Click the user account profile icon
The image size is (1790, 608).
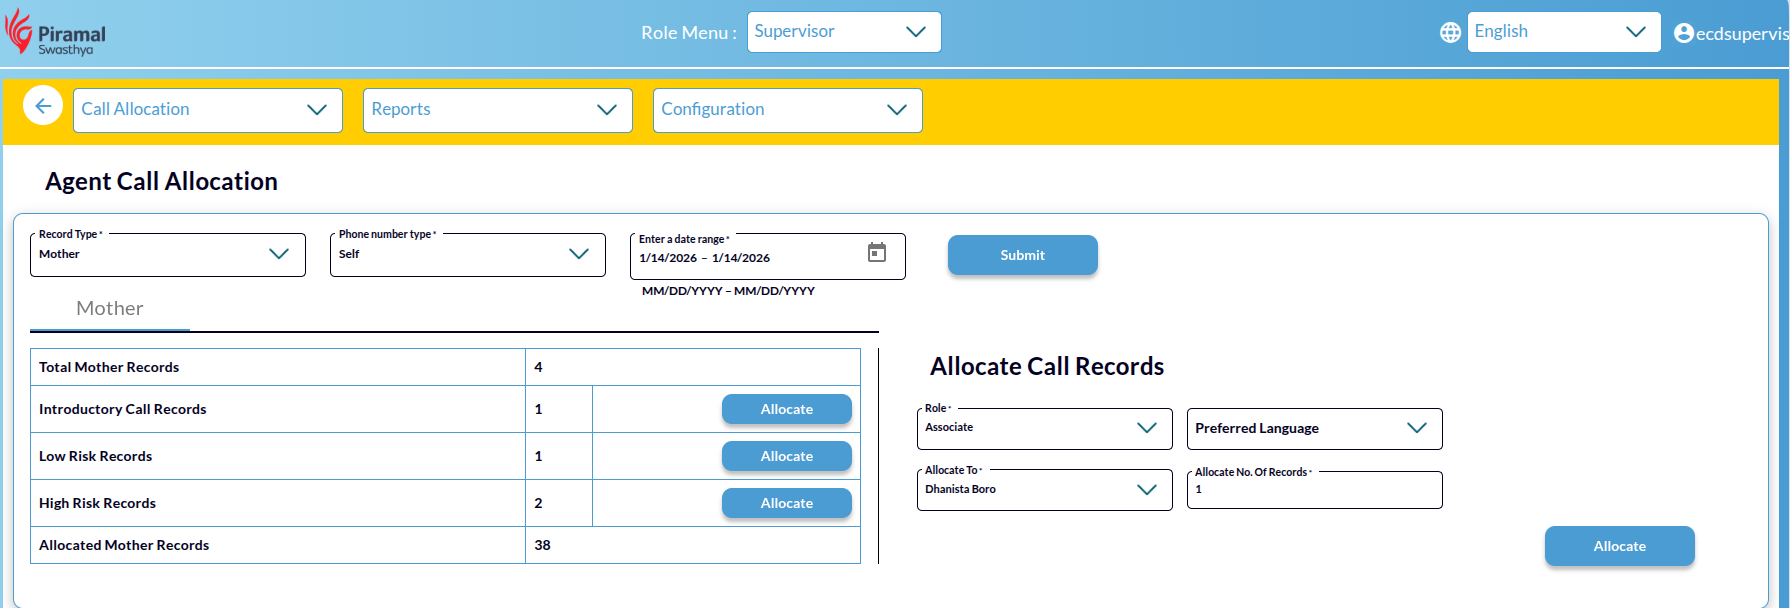[1683, 33]
